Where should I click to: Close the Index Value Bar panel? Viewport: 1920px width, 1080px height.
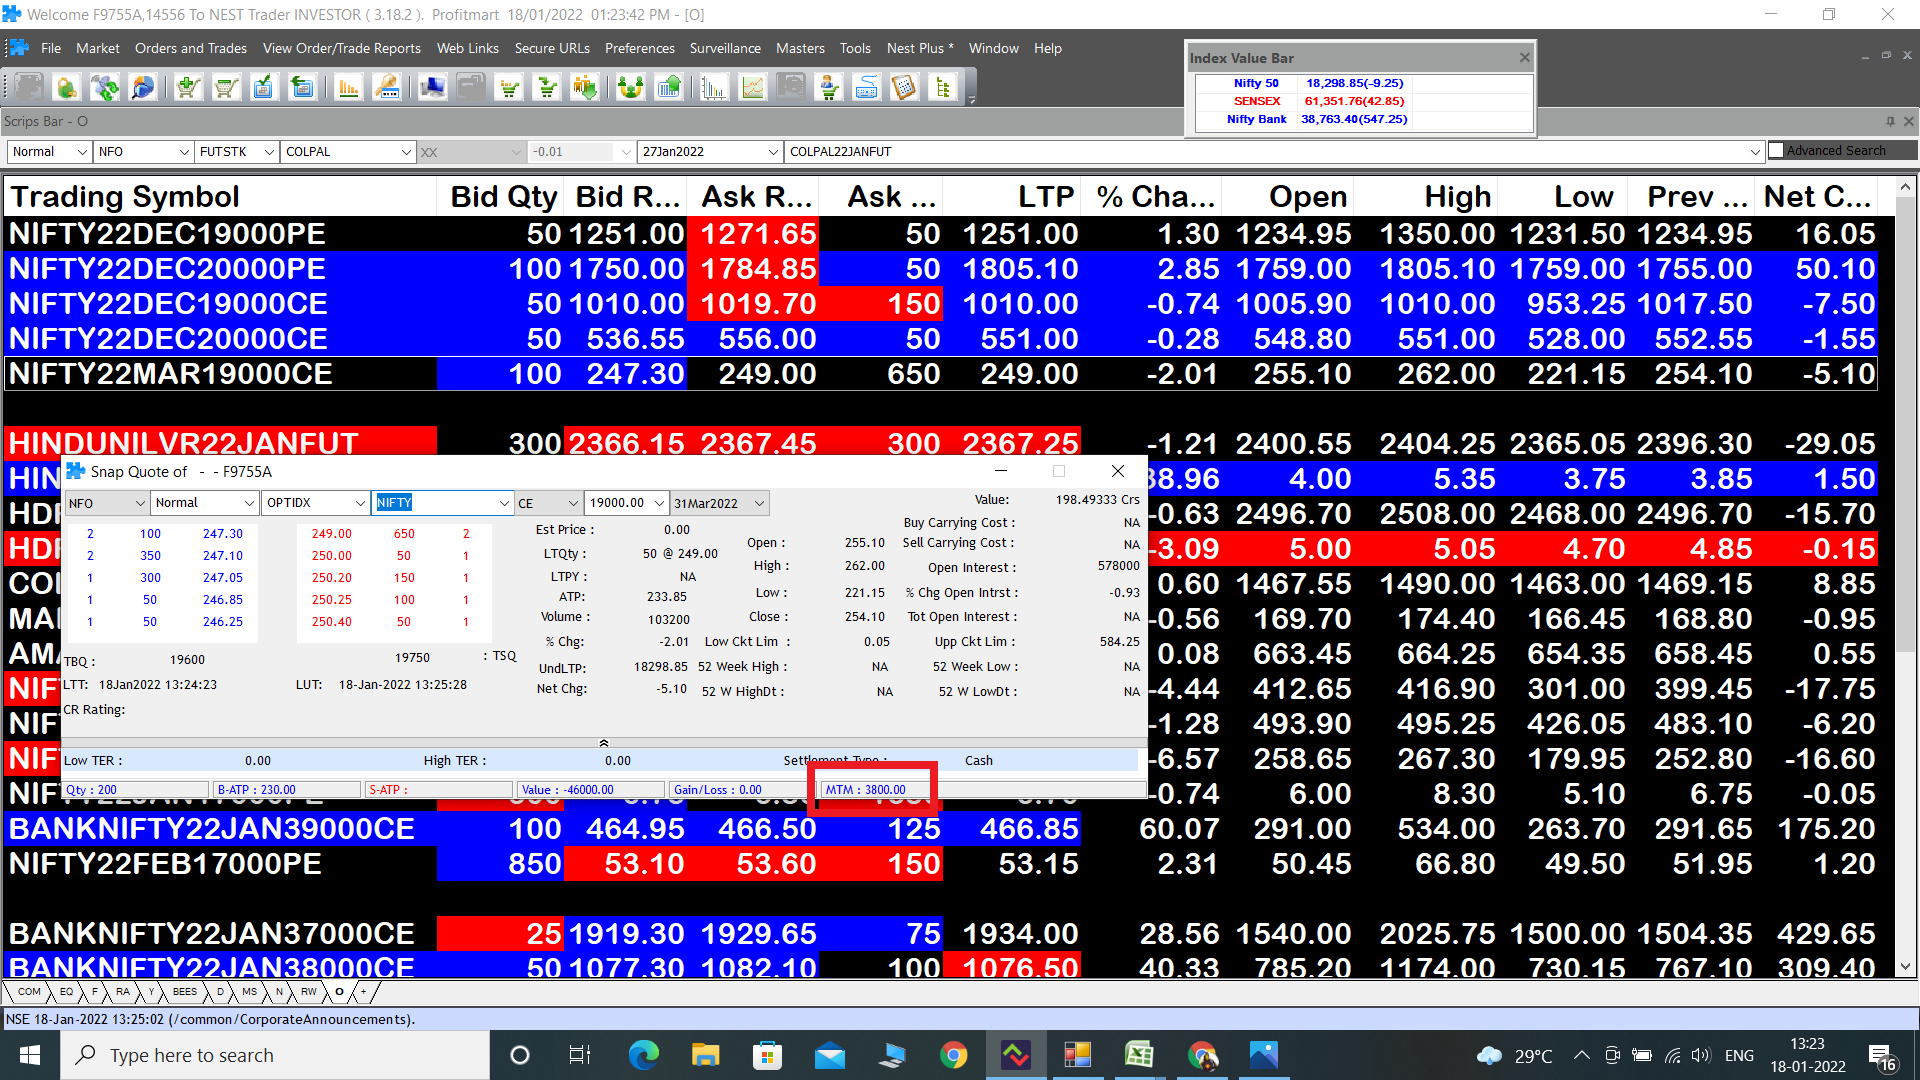[1524, 58]
